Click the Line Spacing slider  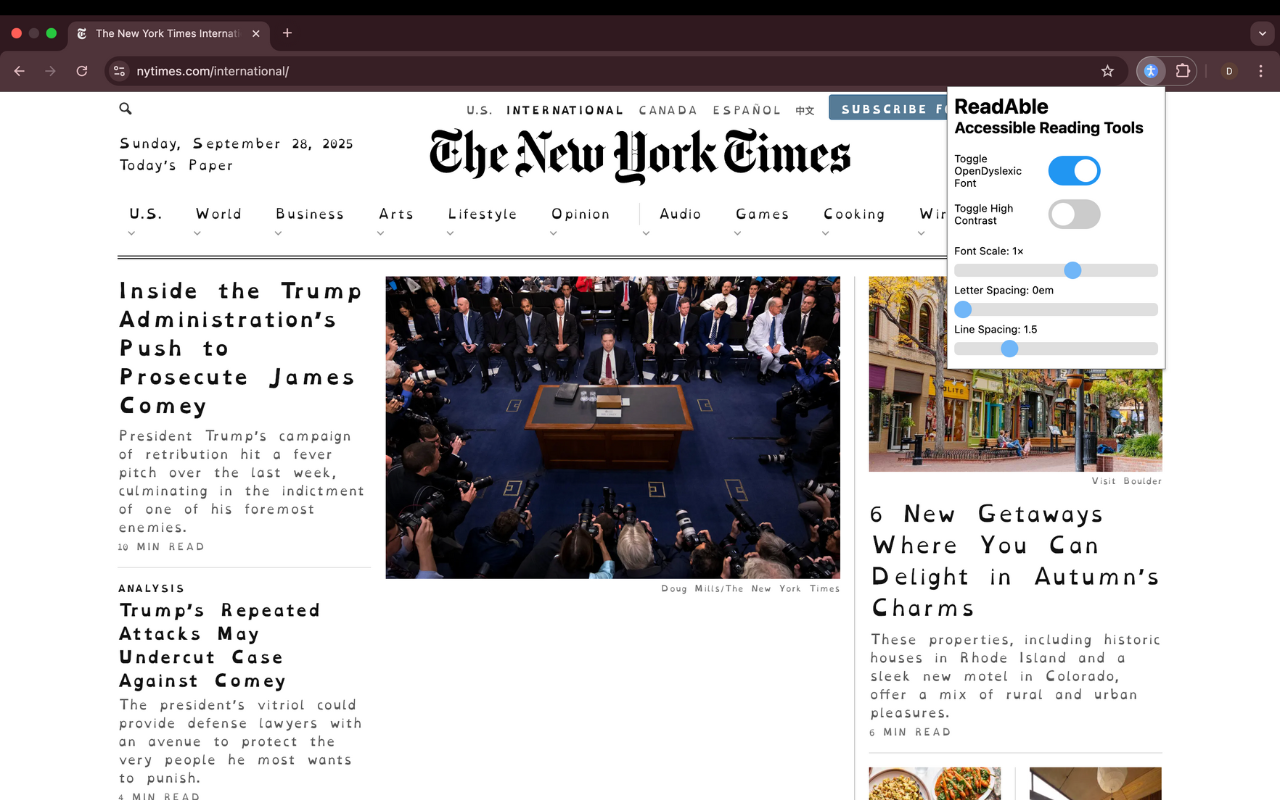1056,348
